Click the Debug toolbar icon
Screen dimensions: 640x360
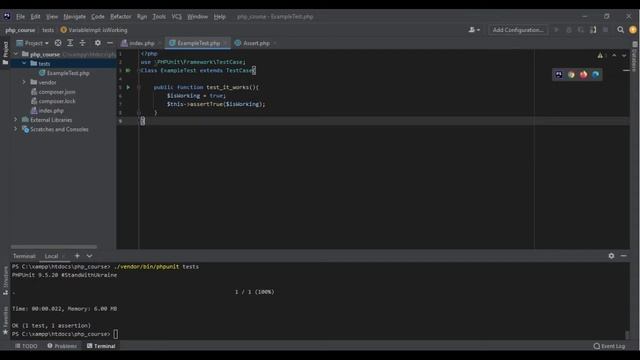[x=569, y=30]
